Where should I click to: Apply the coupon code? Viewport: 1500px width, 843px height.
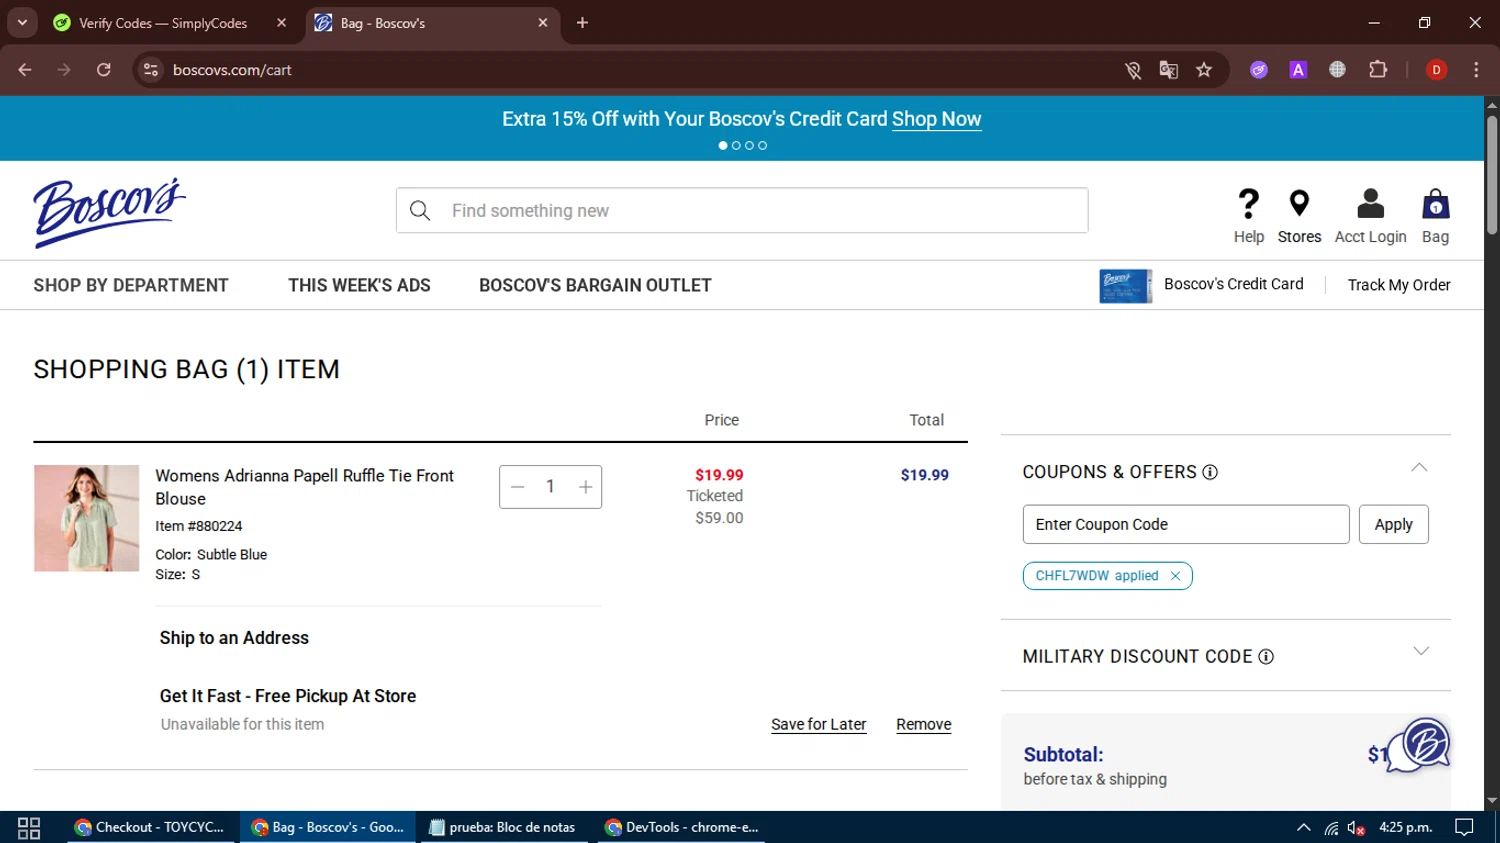click(1393, 524)
